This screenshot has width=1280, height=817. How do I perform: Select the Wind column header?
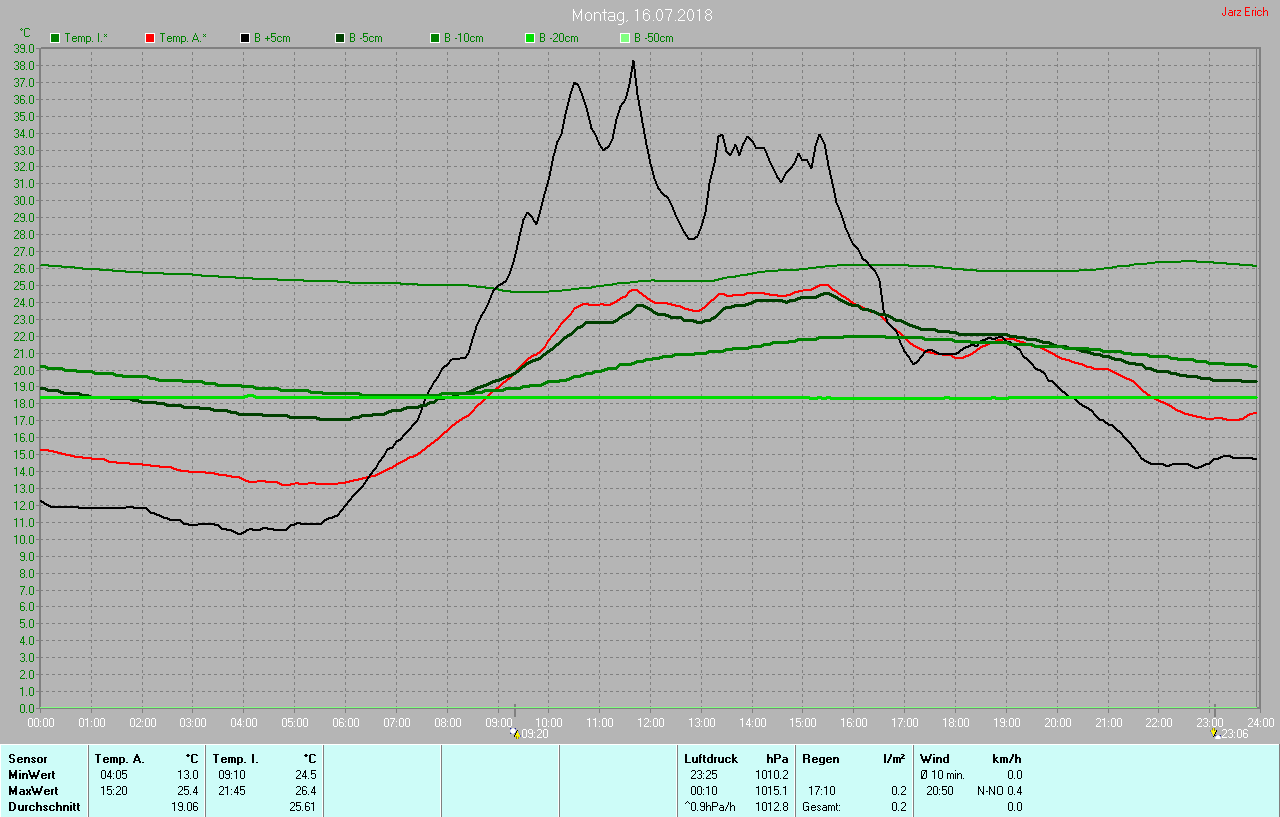coord(934,759)
